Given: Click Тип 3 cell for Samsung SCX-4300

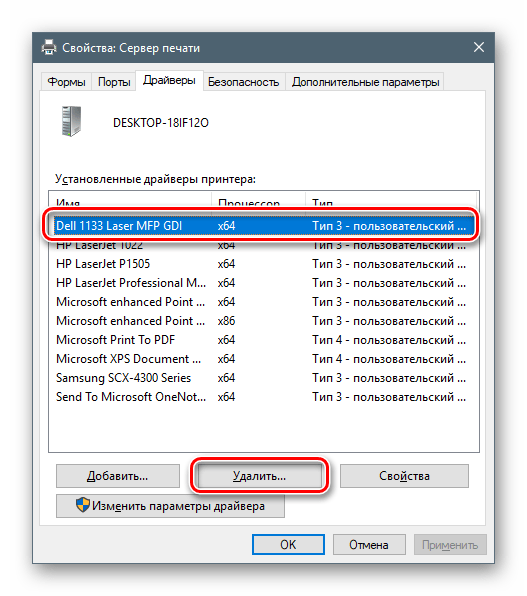Looking at the screenshot, I should tap(389, 378).
